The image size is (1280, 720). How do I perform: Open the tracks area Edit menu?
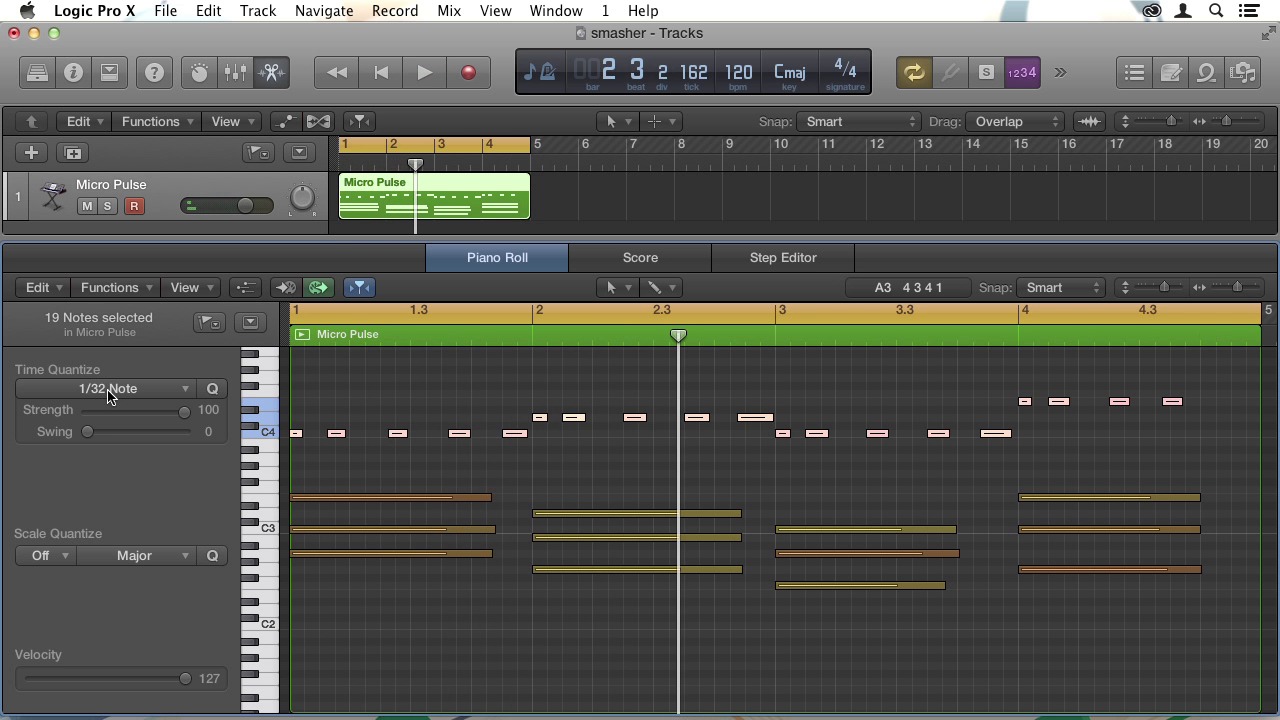pyautogui.click(x=84, y=122)
